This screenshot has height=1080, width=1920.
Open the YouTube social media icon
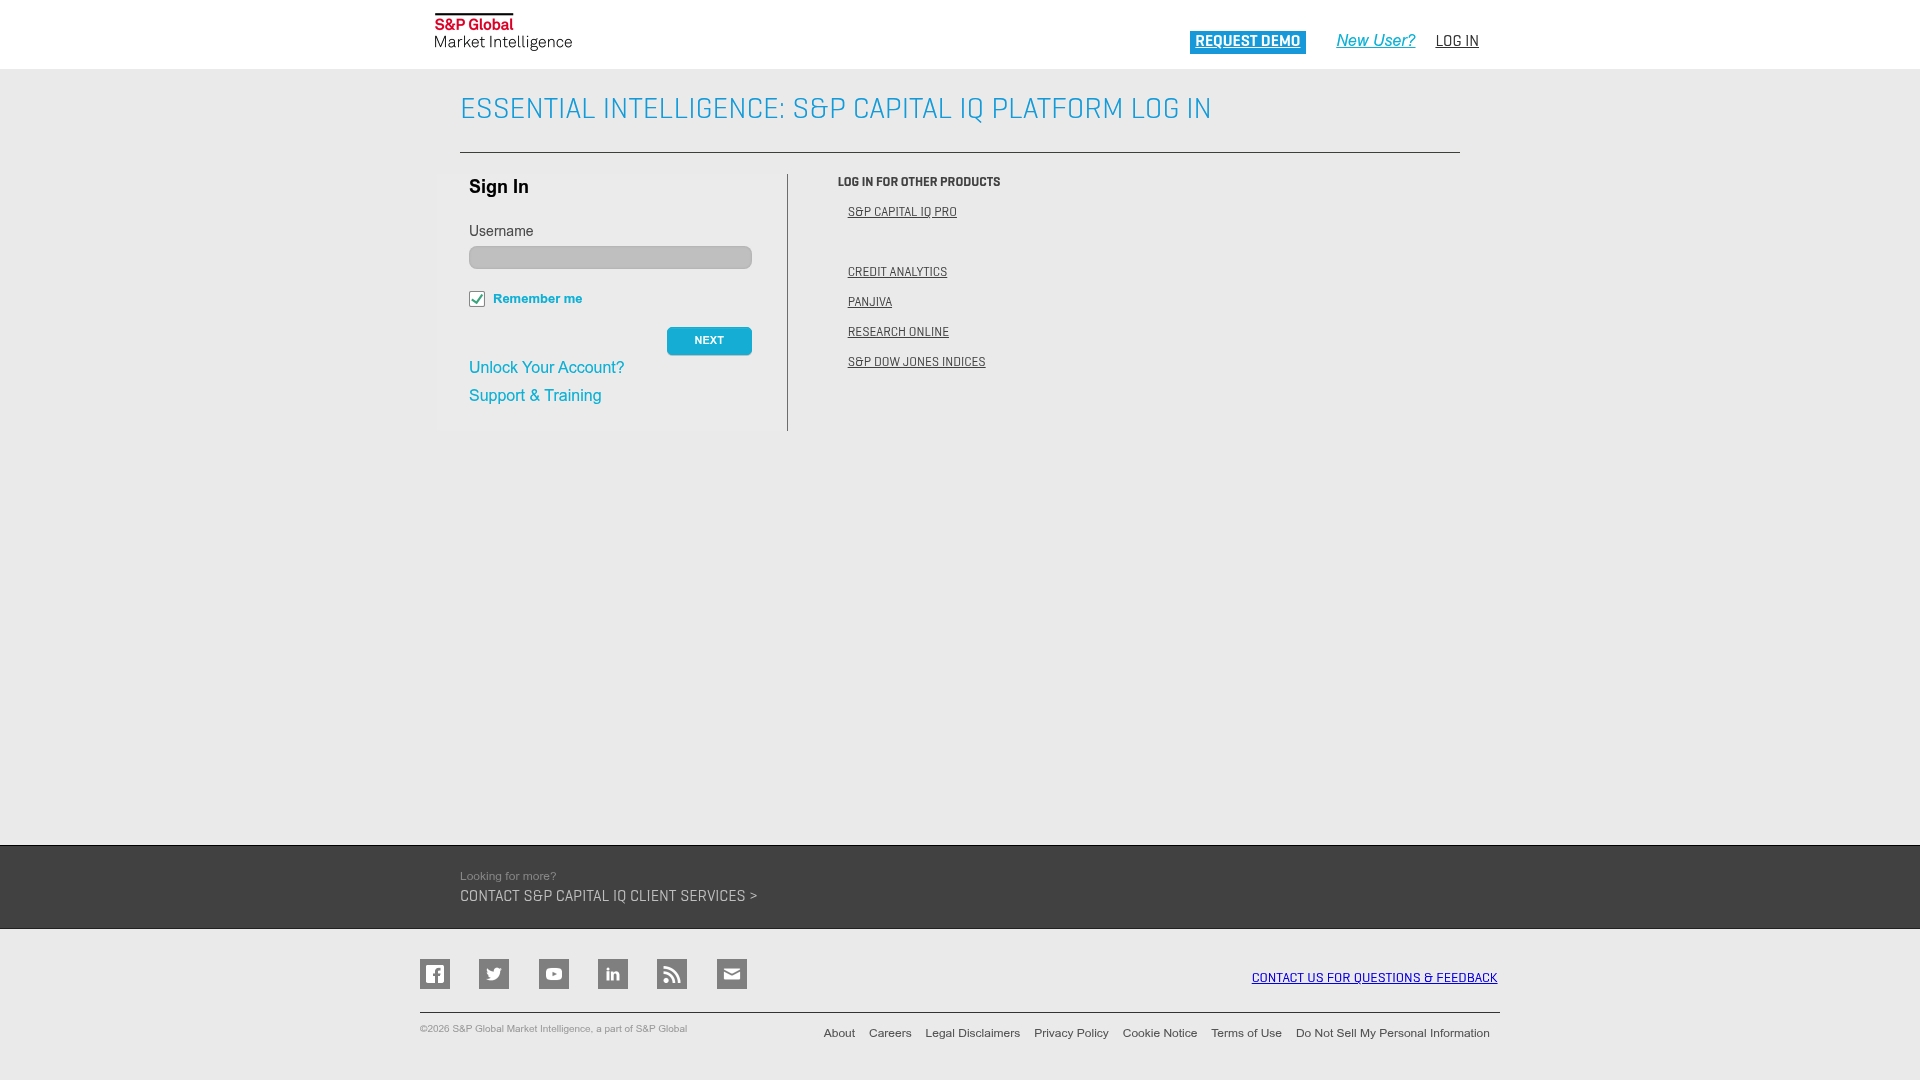(554, 973)
